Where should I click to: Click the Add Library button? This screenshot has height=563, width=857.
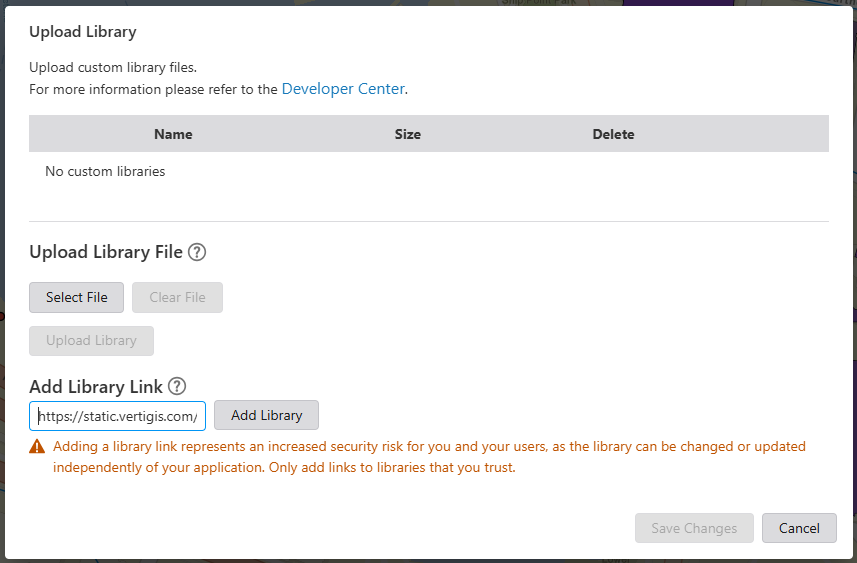[266, 415]
